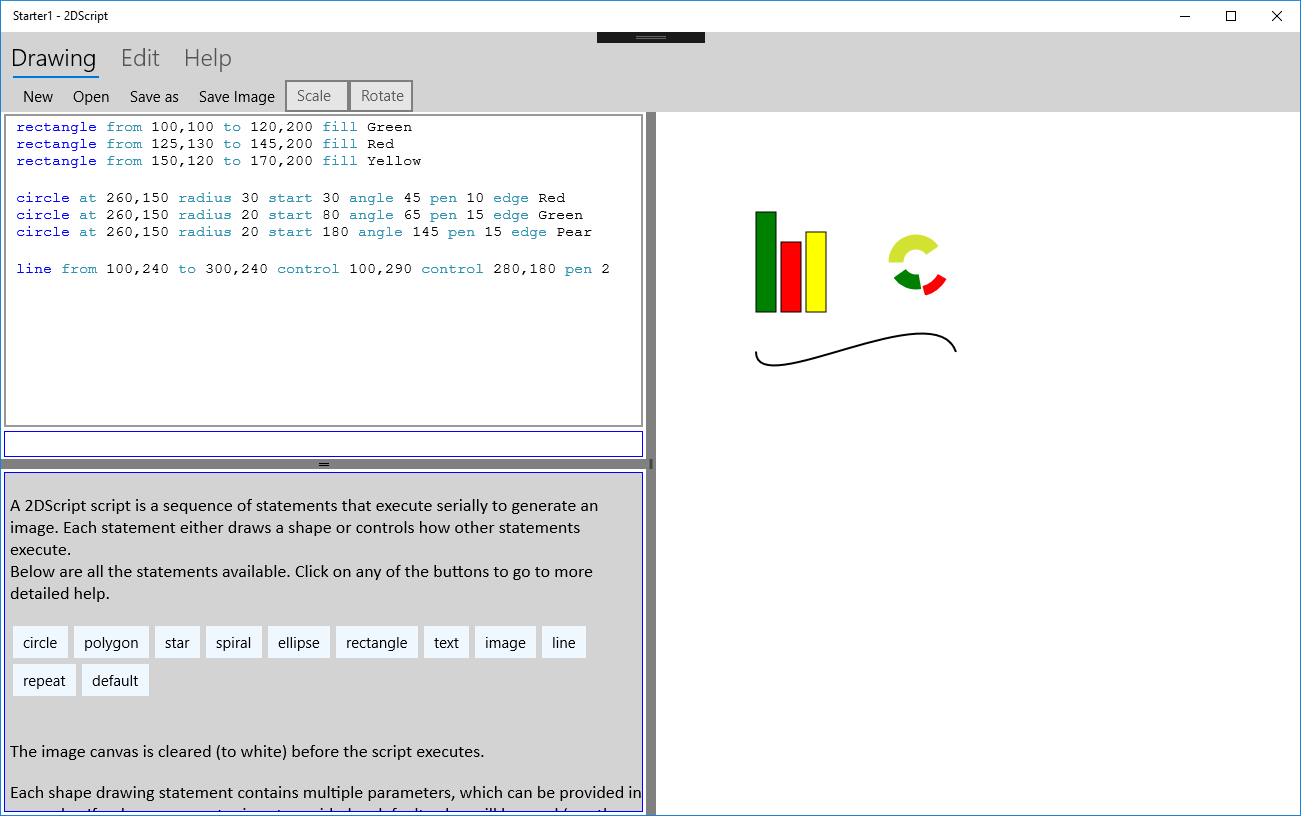Open help for the star statement
Screen dimensions: 1301x816
pos(177,643)
